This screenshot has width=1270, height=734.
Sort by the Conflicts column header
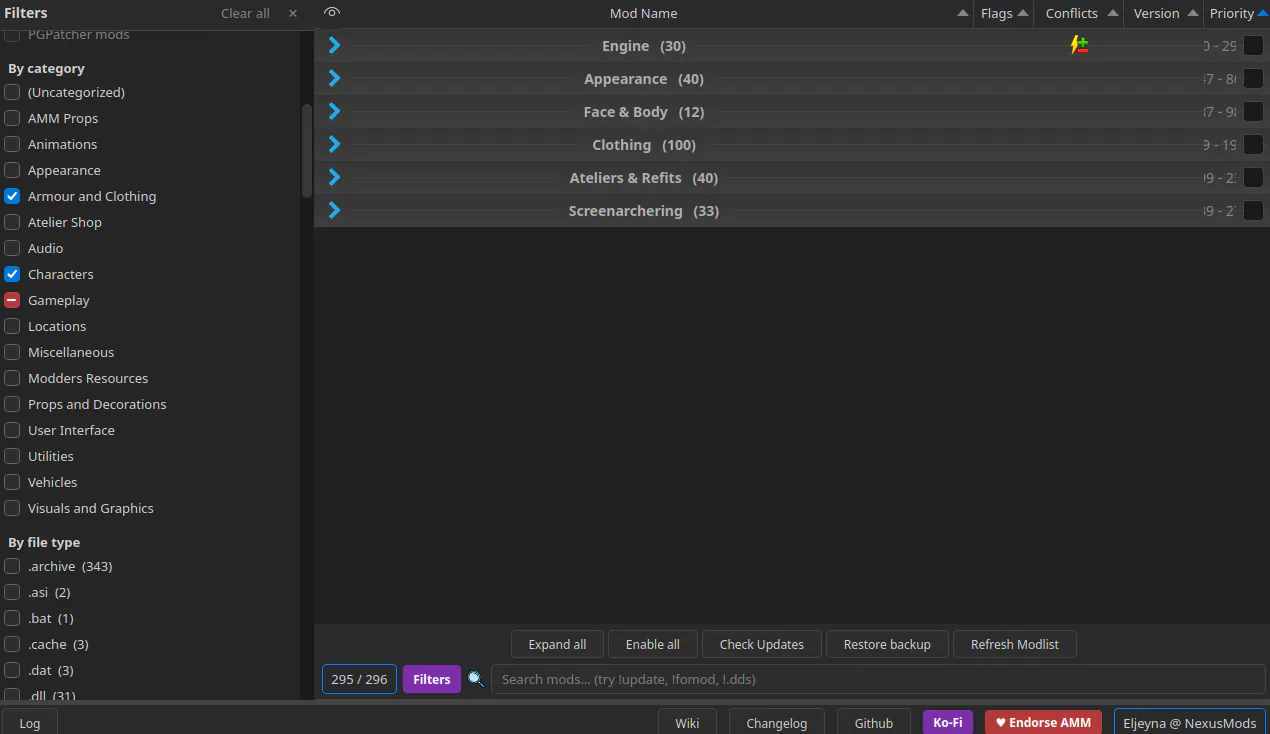click(1079, 13)
